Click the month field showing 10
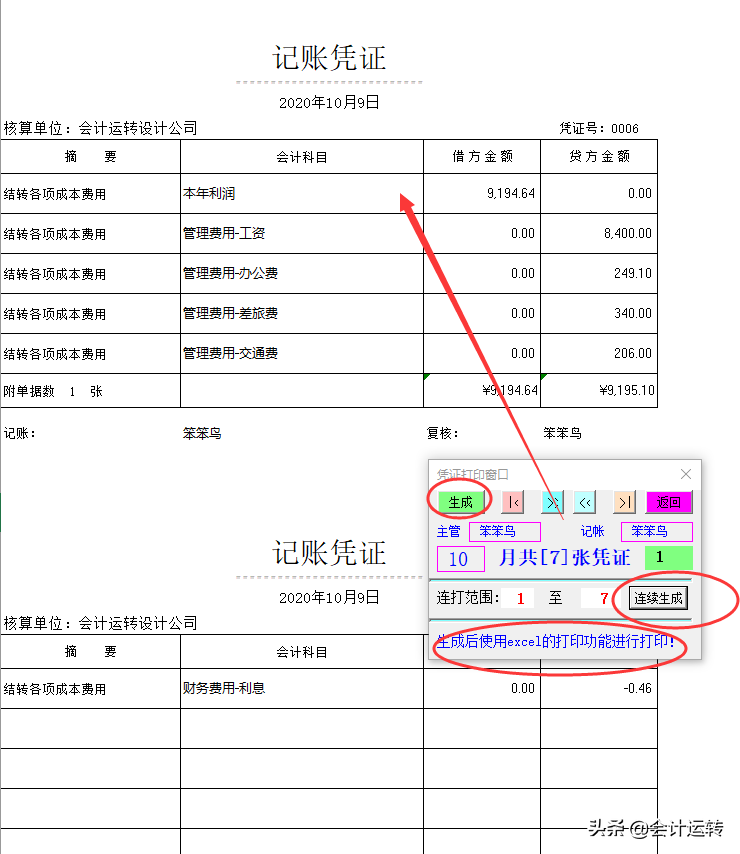This screenshot has width=740, height=854. click(461, 559)
